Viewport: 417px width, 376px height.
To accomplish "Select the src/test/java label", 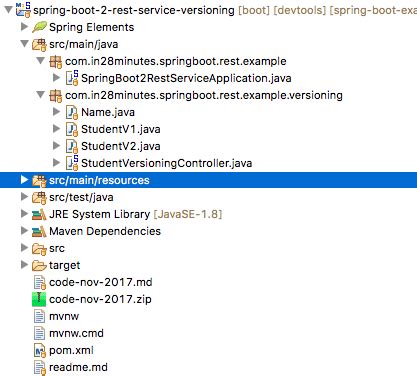I will [x=81, y=197].
